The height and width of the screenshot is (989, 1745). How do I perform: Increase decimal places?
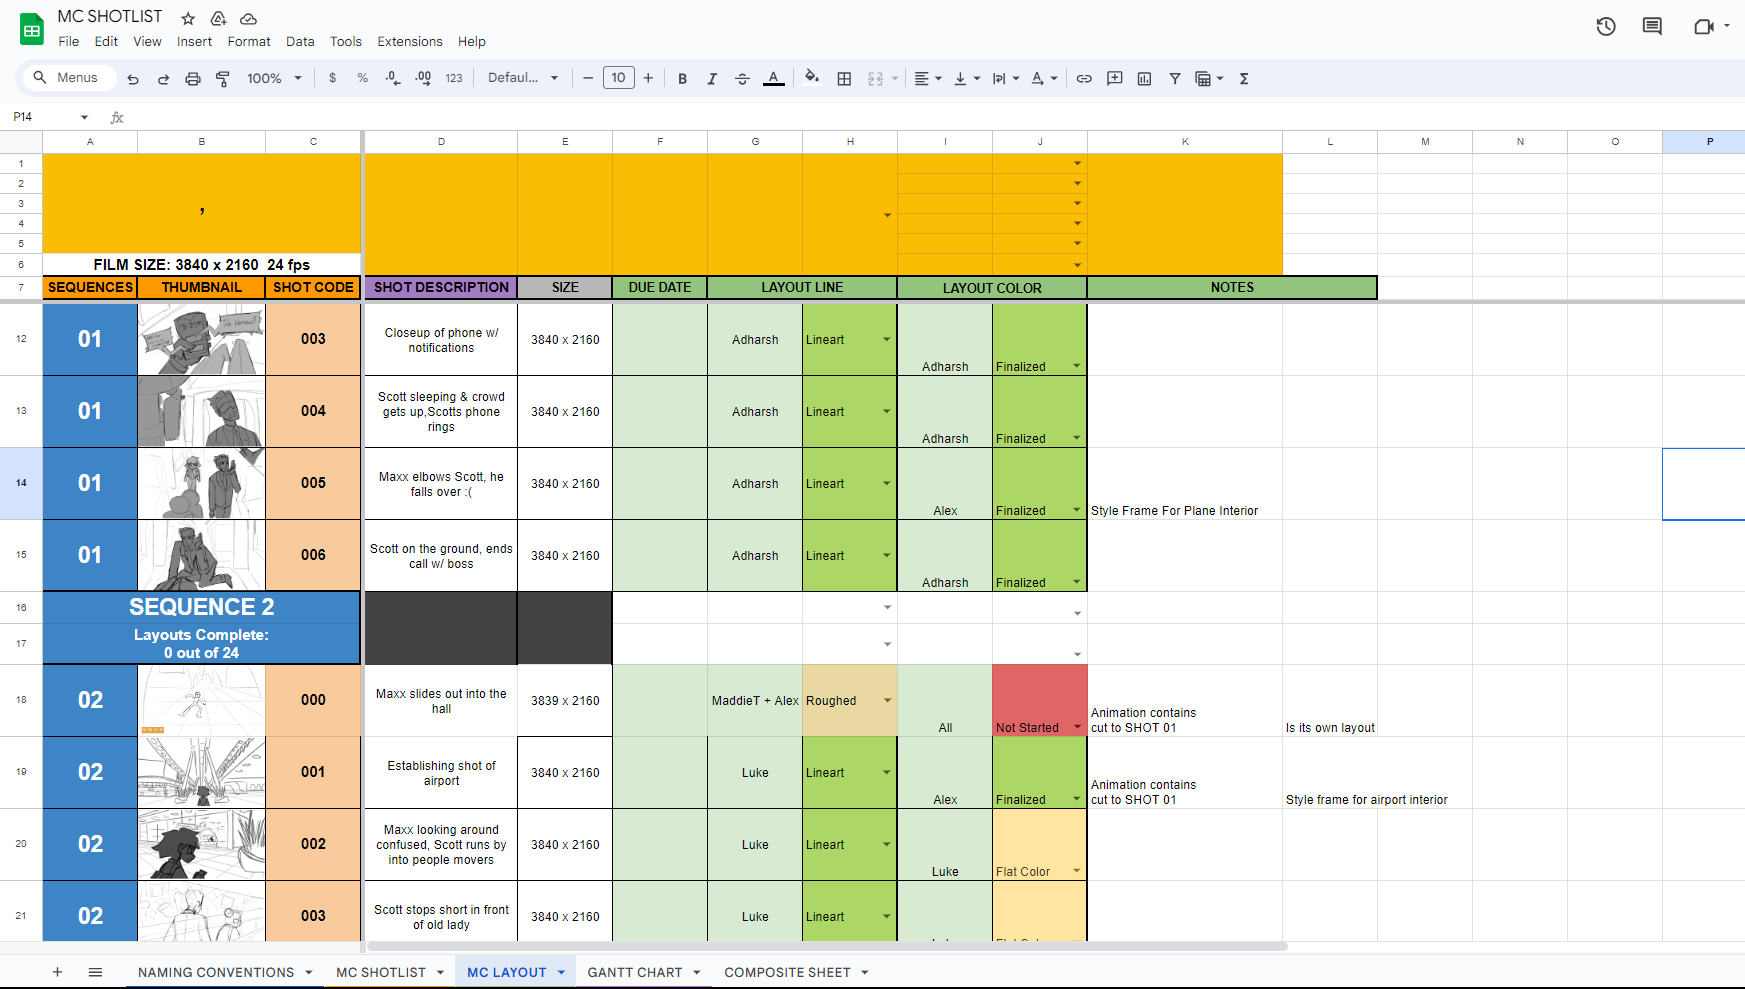423,78
